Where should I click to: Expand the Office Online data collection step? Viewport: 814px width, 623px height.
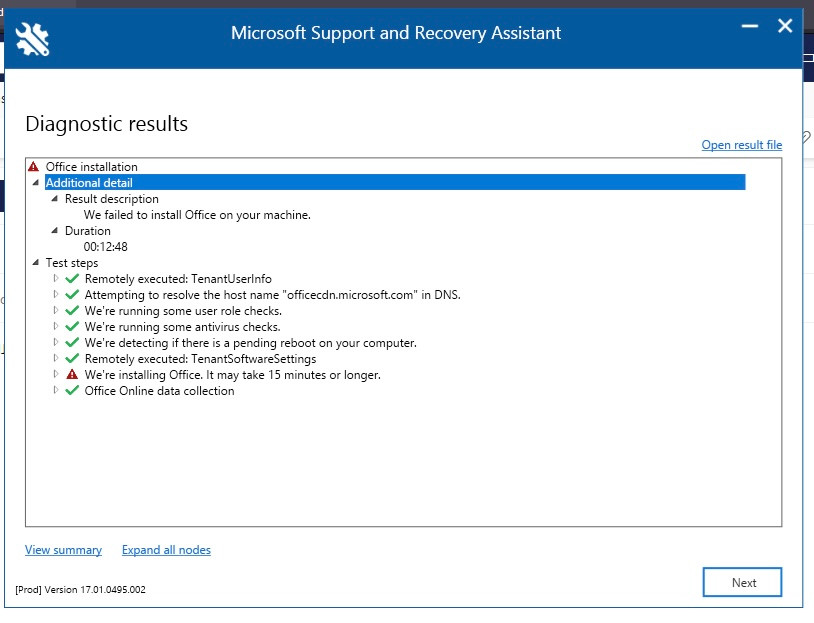coord(56,390)
